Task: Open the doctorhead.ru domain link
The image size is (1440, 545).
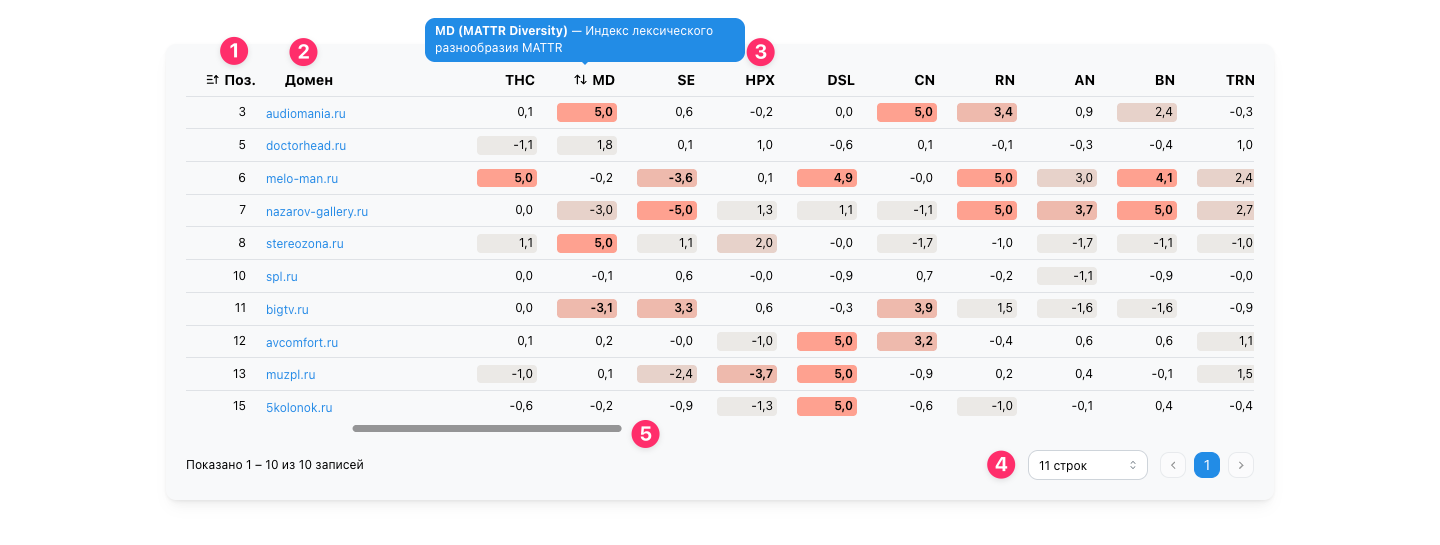Action: (x=306, y=145)
